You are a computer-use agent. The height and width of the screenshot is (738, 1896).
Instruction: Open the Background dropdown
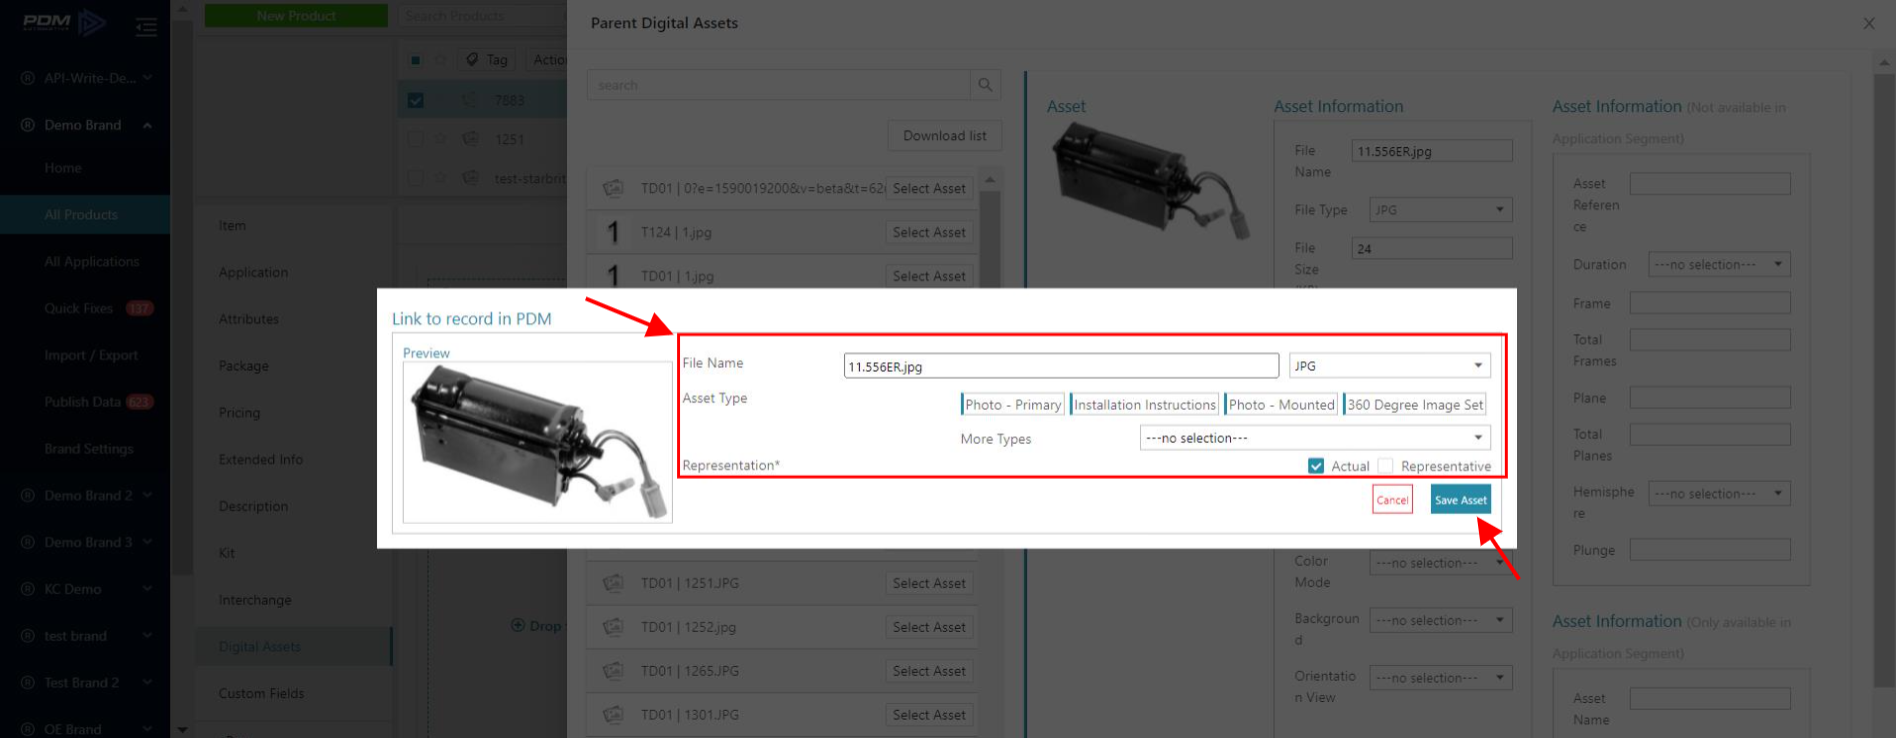[x=1440, y=620]
